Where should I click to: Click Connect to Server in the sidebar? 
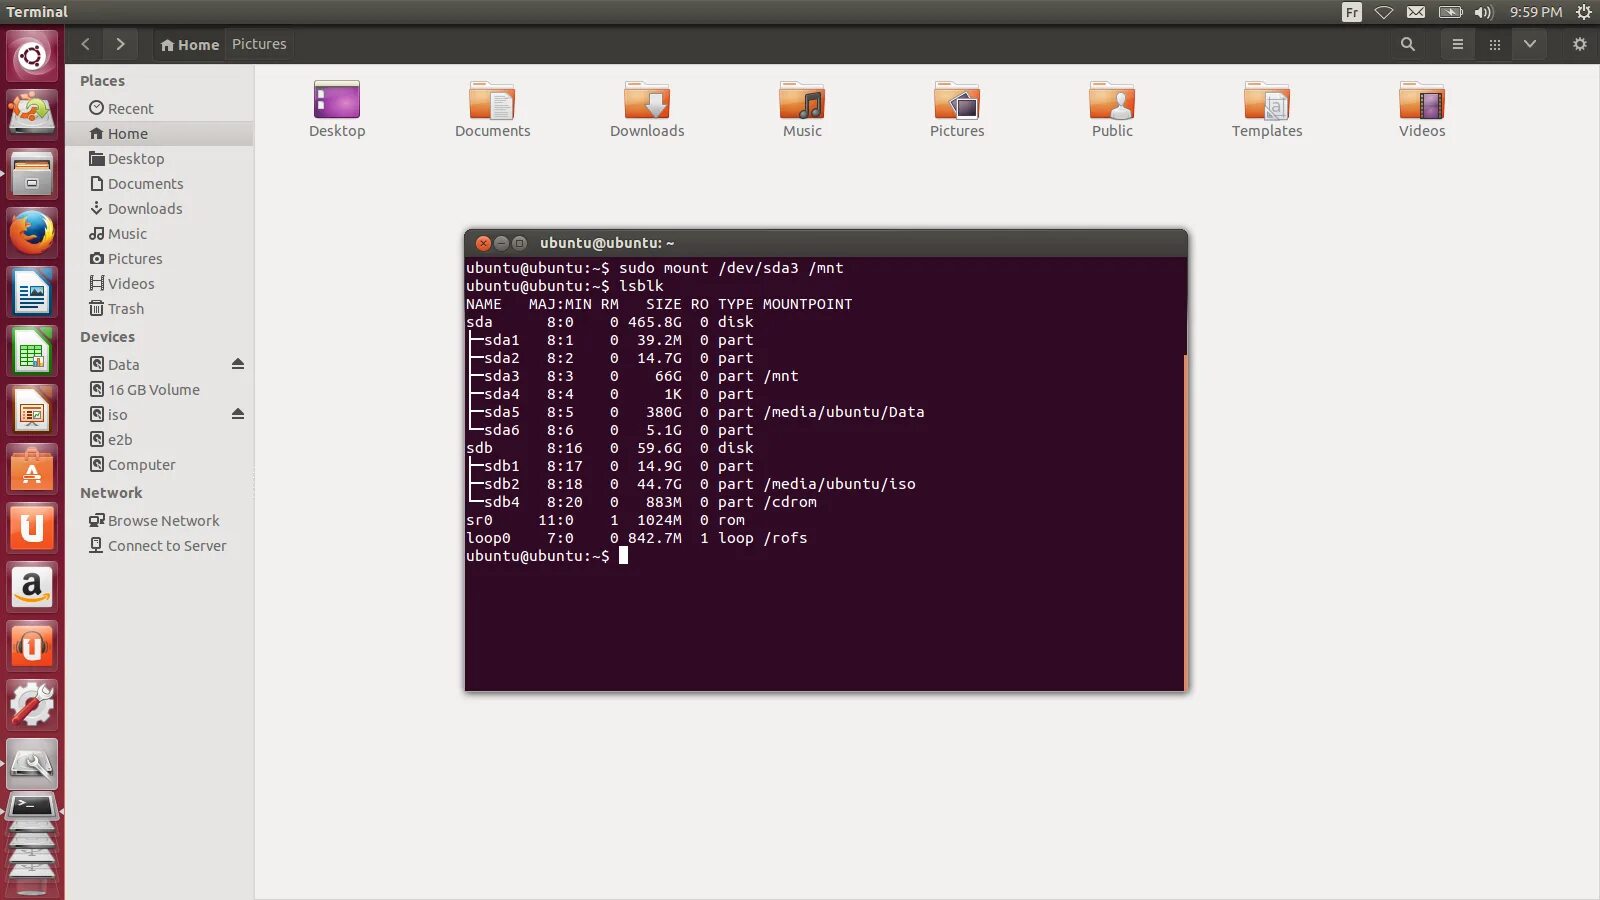pyautogui.click(x=159, y=545)
